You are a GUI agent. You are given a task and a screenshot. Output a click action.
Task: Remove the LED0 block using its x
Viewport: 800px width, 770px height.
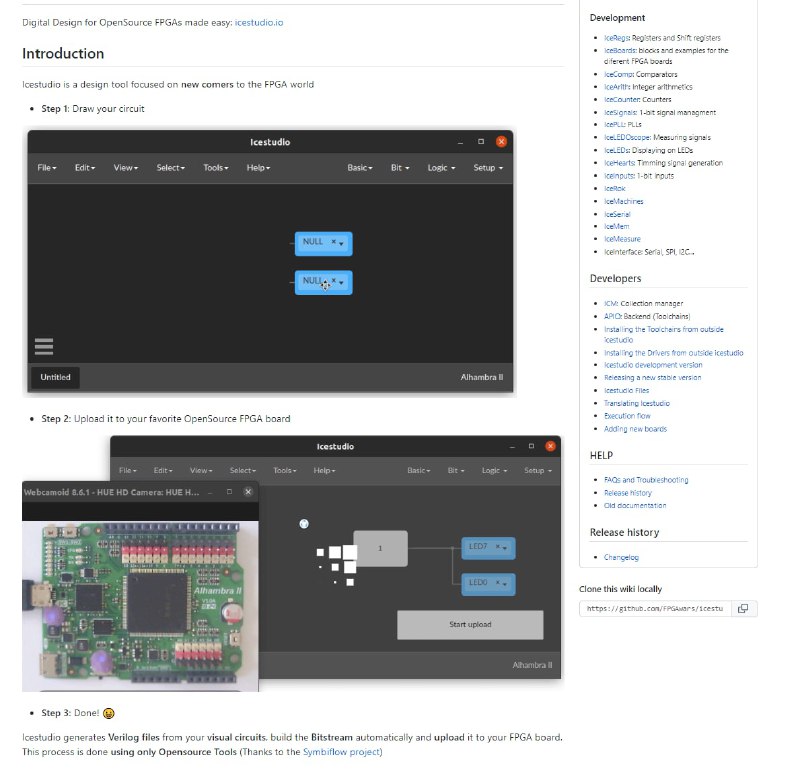497,582
